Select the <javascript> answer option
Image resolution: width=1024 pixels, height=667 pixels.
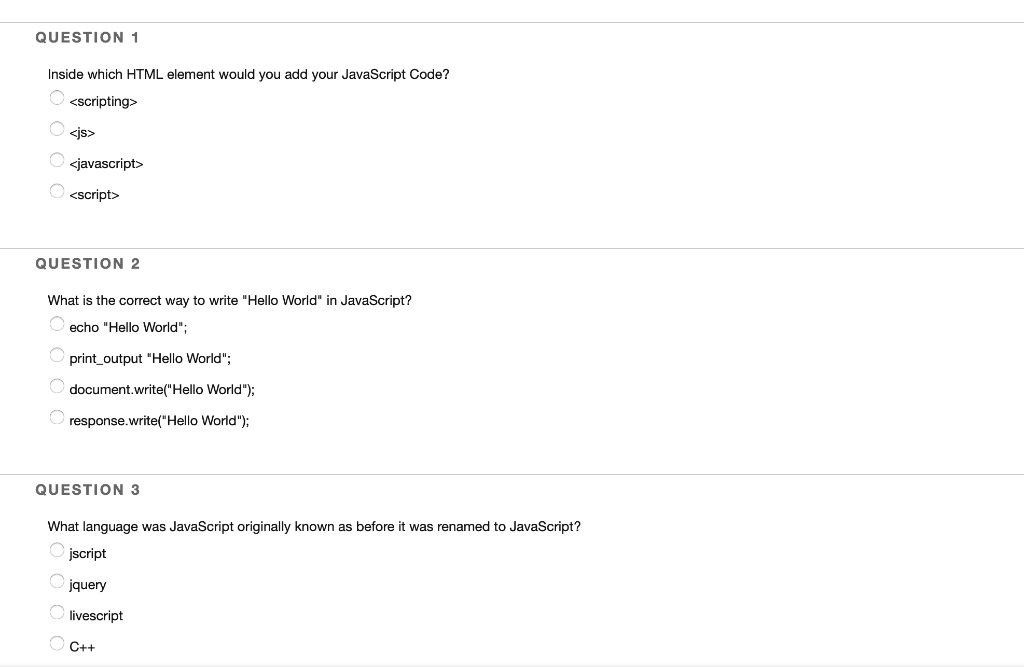click(57, 159)
